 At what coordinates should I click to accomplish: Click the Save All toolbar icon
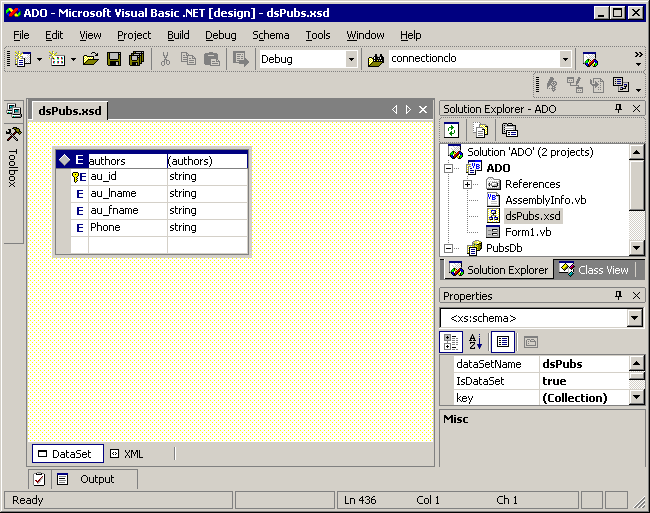136,59
